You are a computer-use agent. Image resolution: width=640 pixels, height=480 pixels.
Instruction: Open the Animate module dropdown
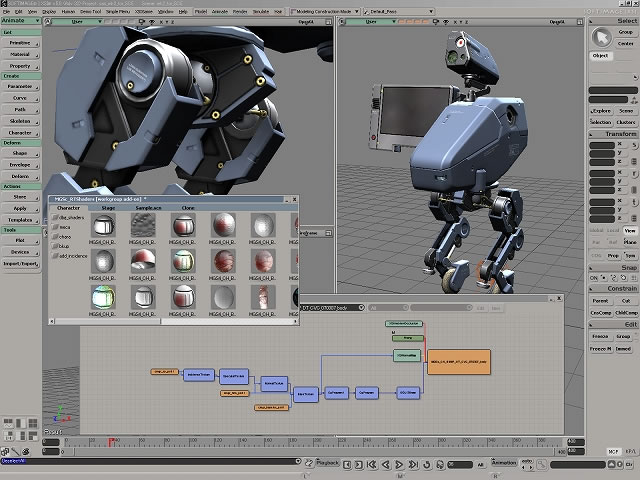(x=20, y=19)
